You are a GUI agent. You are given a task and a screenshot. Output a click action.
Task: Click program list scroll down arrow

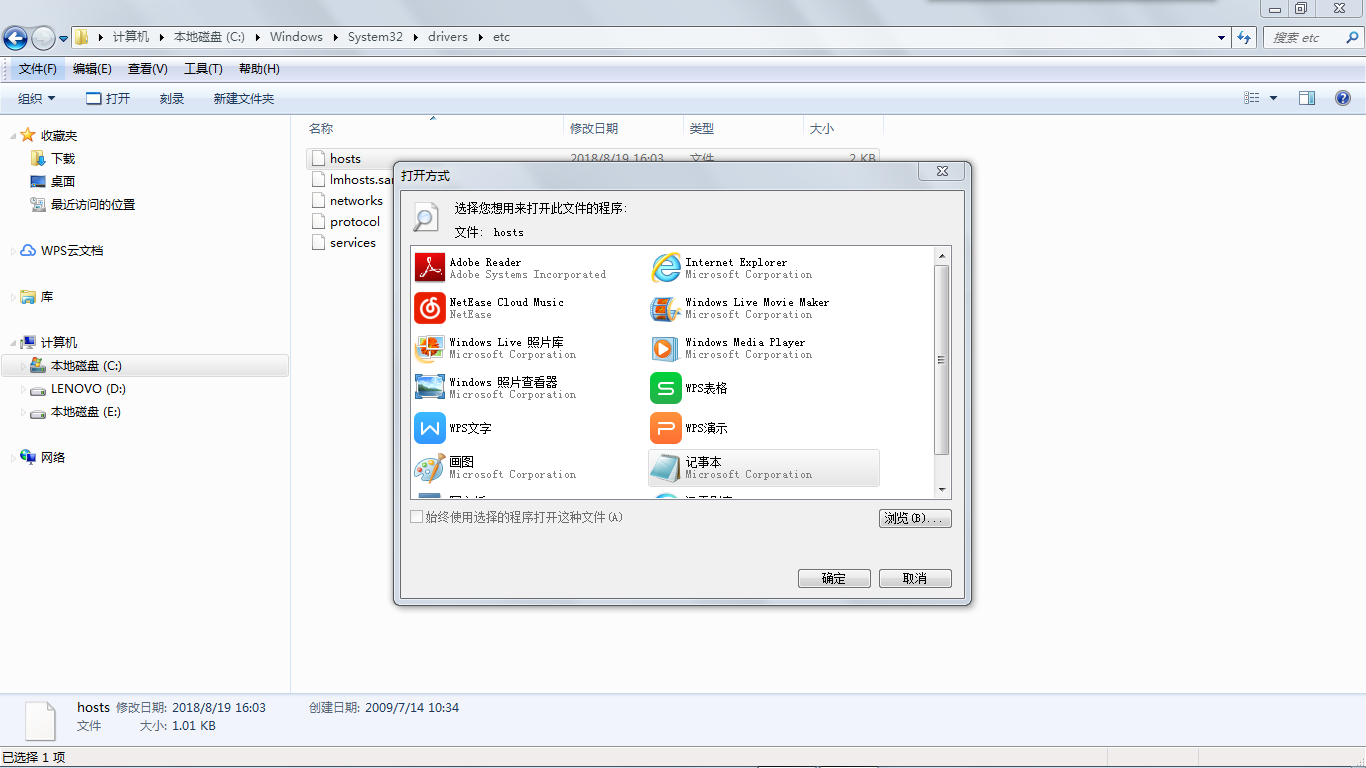[941, 489]
